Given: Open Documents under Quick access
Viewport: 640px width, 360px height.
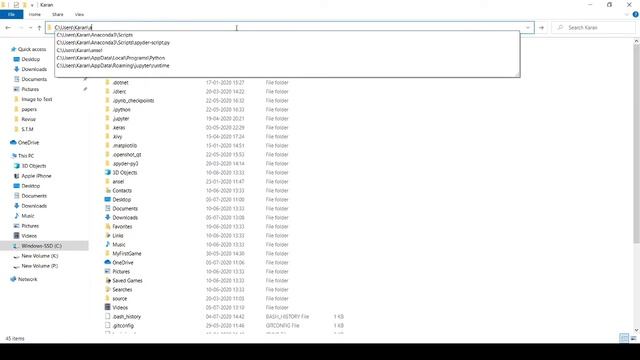Looking at the screenshot, I should [x=34, y=79].
